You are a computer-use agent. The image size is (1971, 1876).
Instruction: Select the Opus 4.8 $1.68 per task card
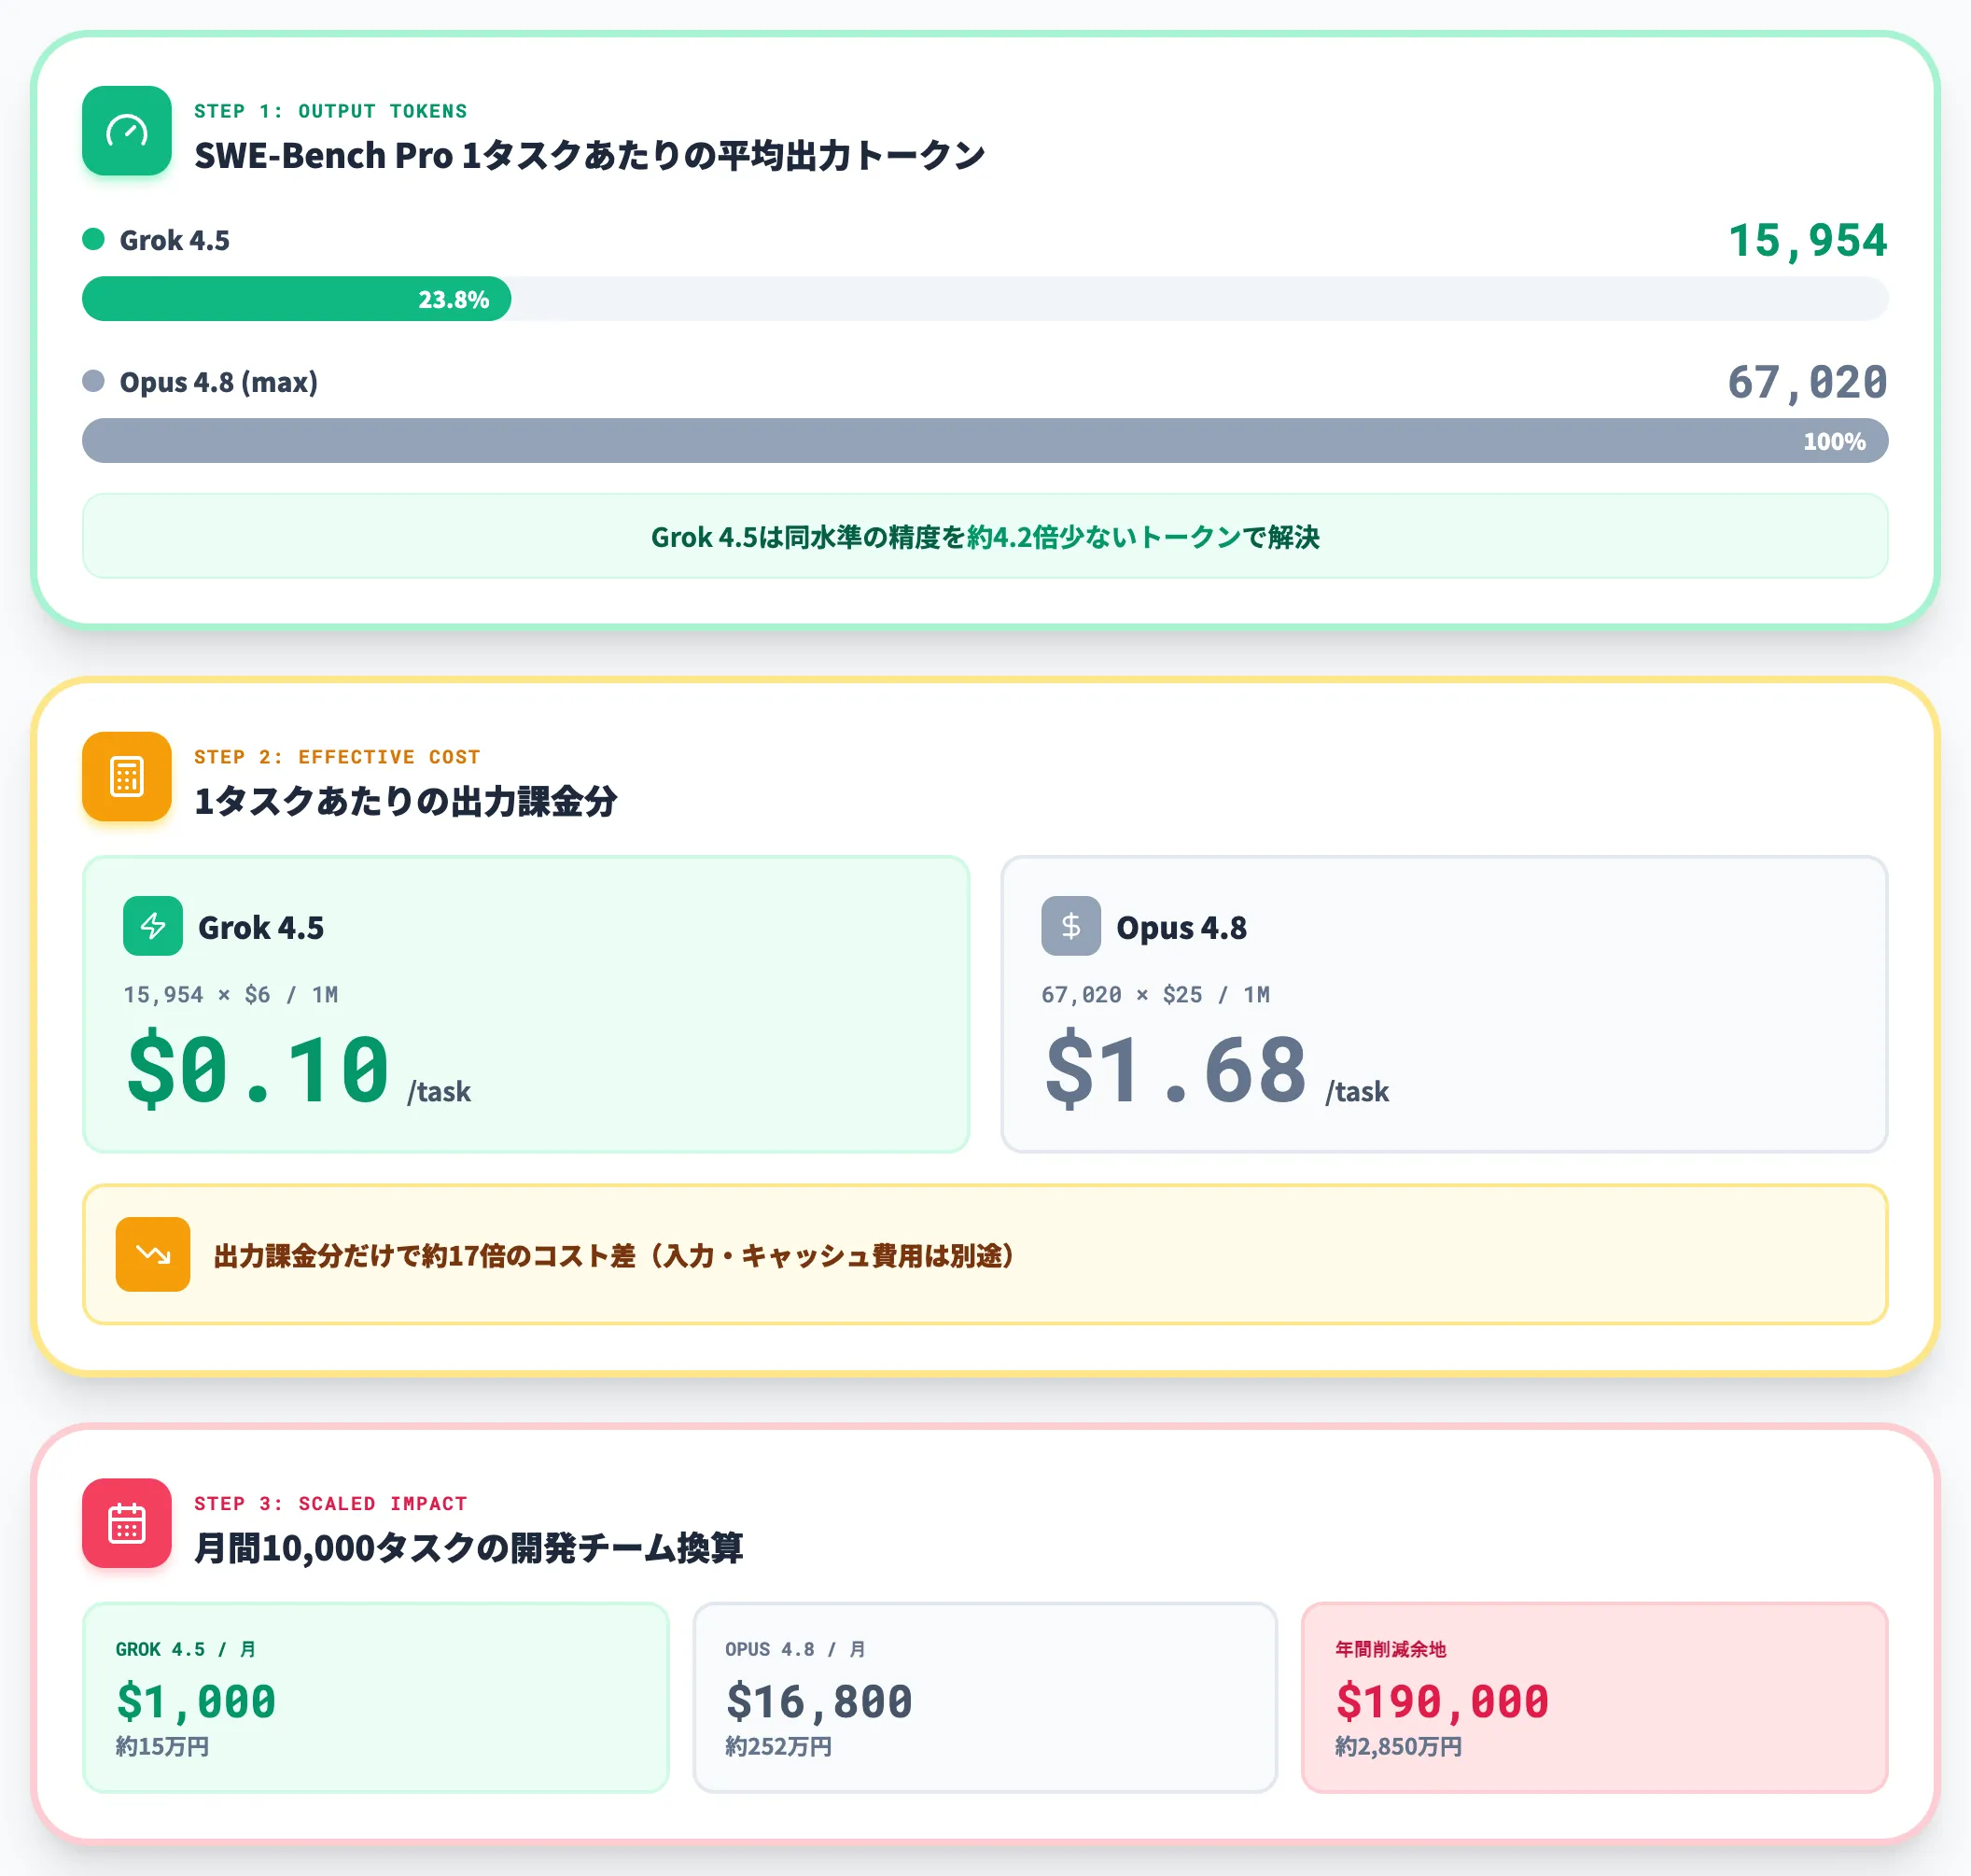[x=1444, y=1004]
